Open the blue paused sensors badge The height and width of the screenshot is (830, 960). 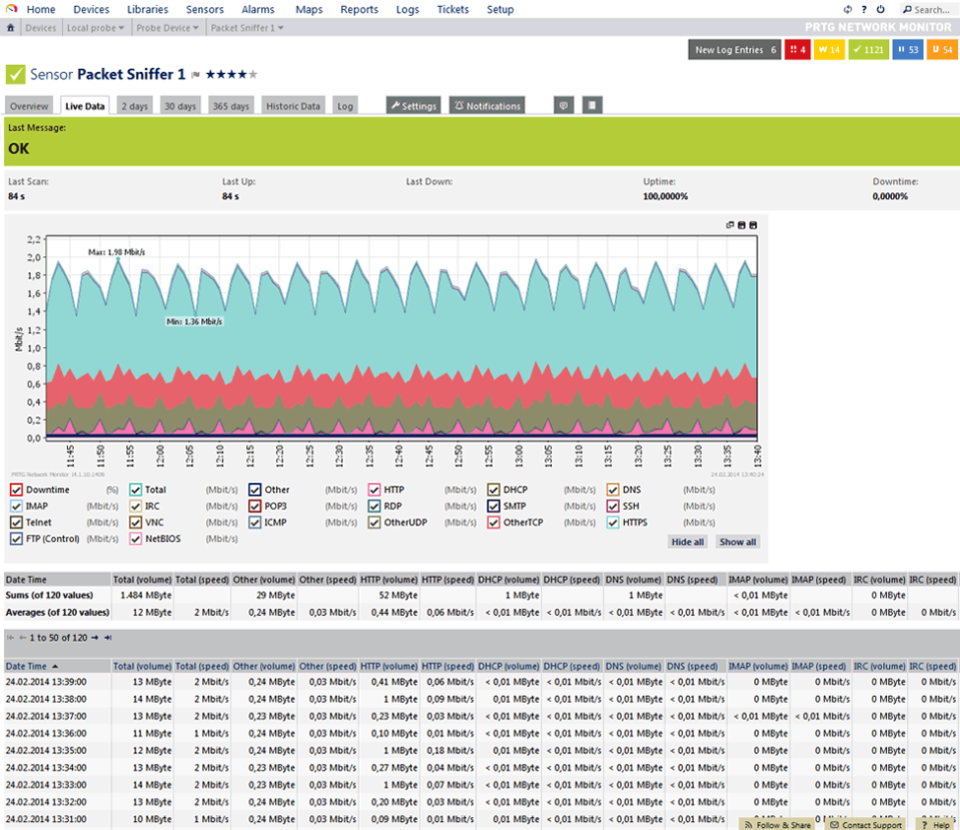pos(908,50)
